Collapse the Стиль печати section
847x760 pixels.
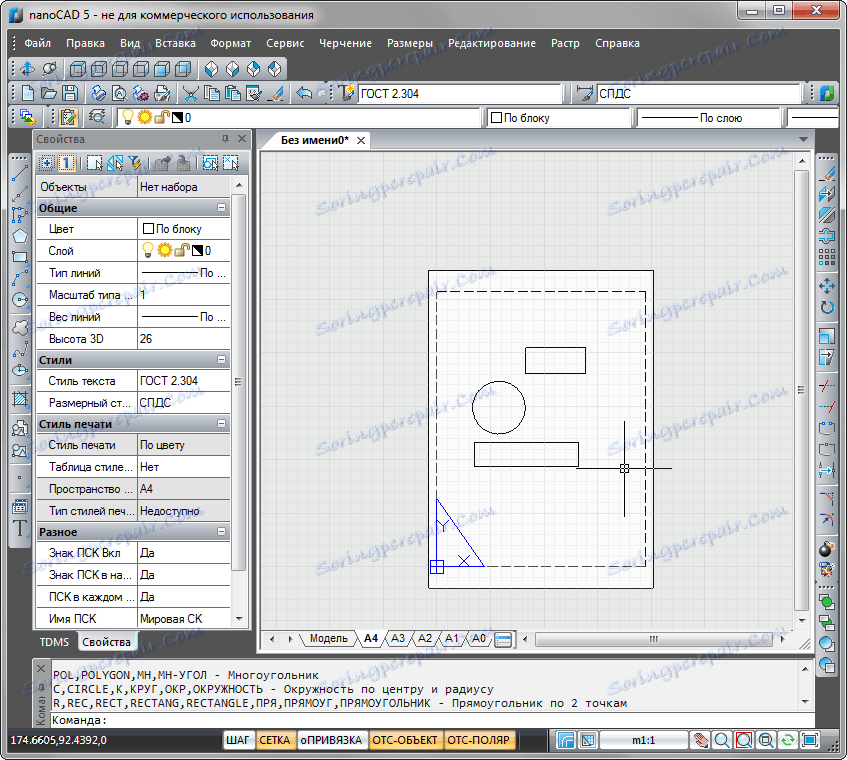click(x=221, y=424)
